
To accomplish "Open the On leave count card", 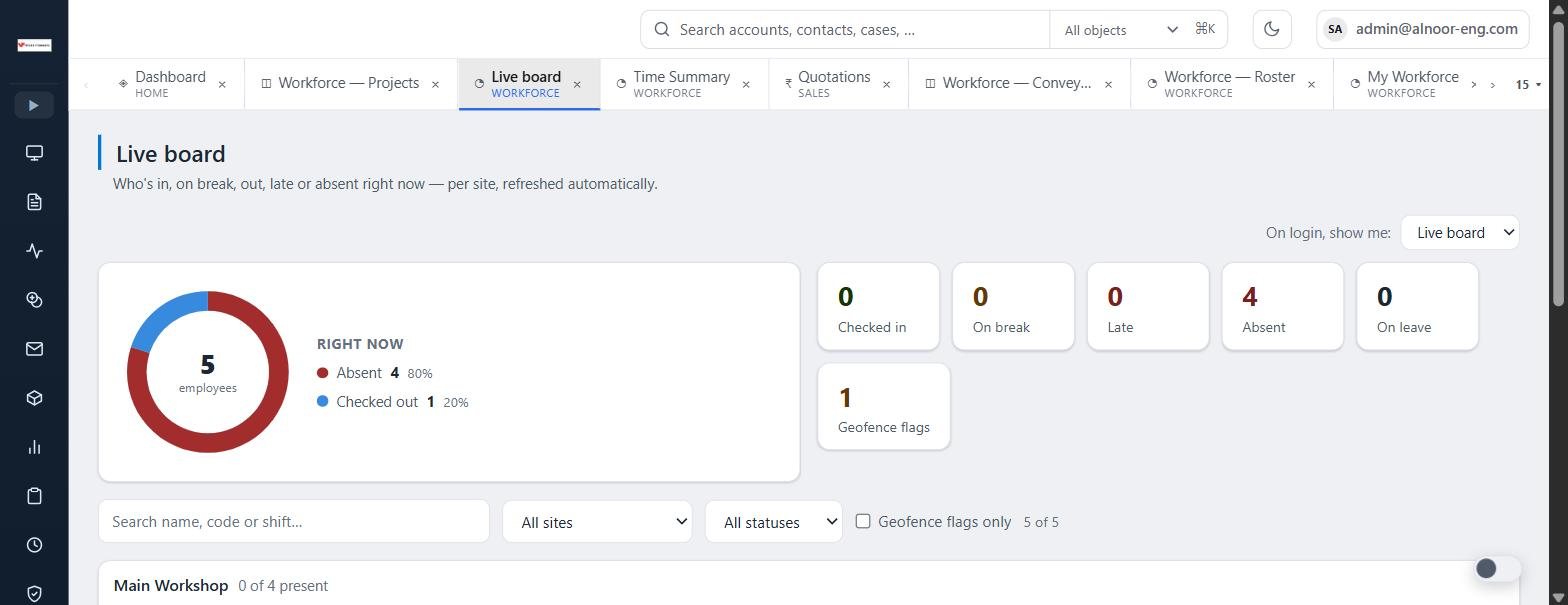I will coord(1417,307).
